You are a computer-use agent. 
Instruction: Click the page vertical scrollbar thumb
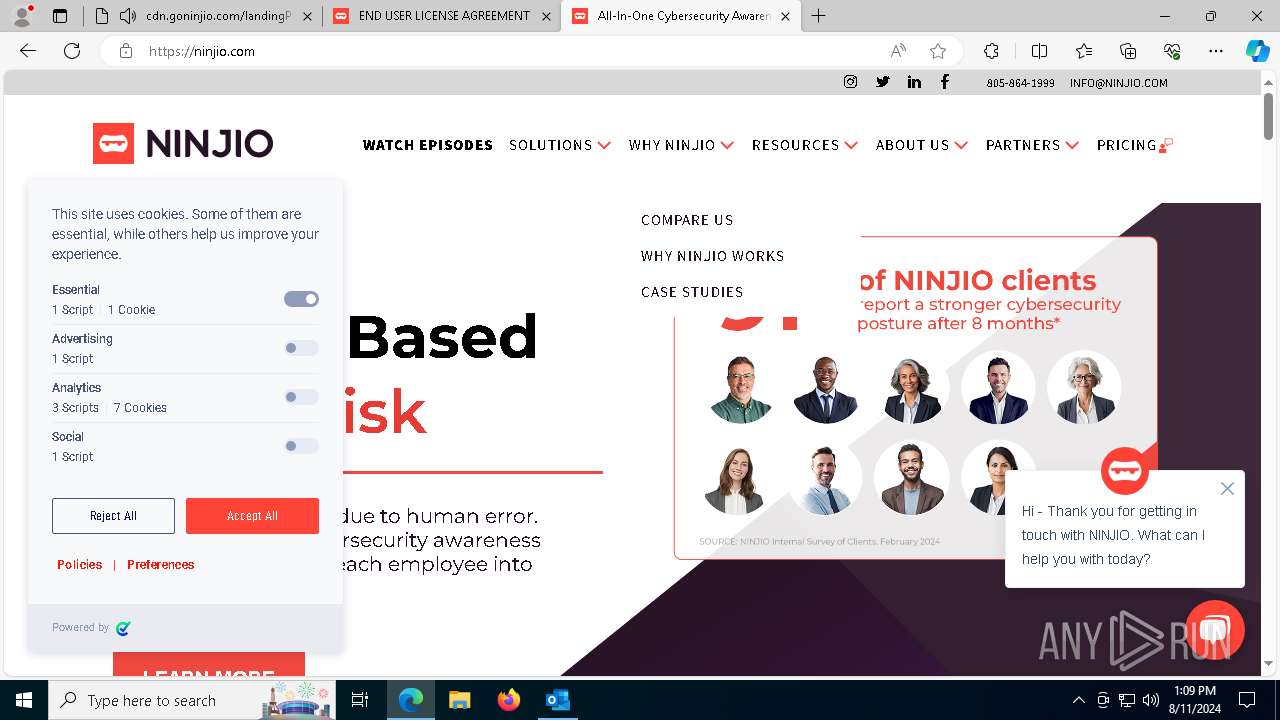point(1269,117)
